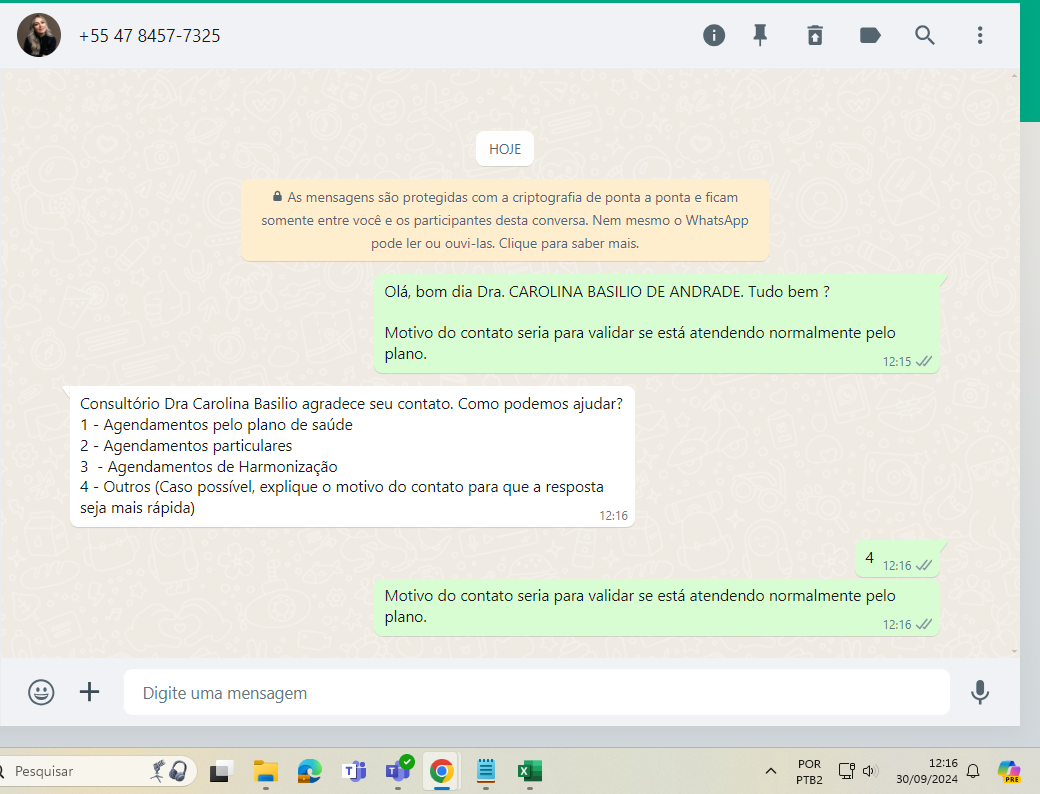1040x794 pixels.
Task: Click the encryption notice to learn more
Action: [x=505, y=220]
